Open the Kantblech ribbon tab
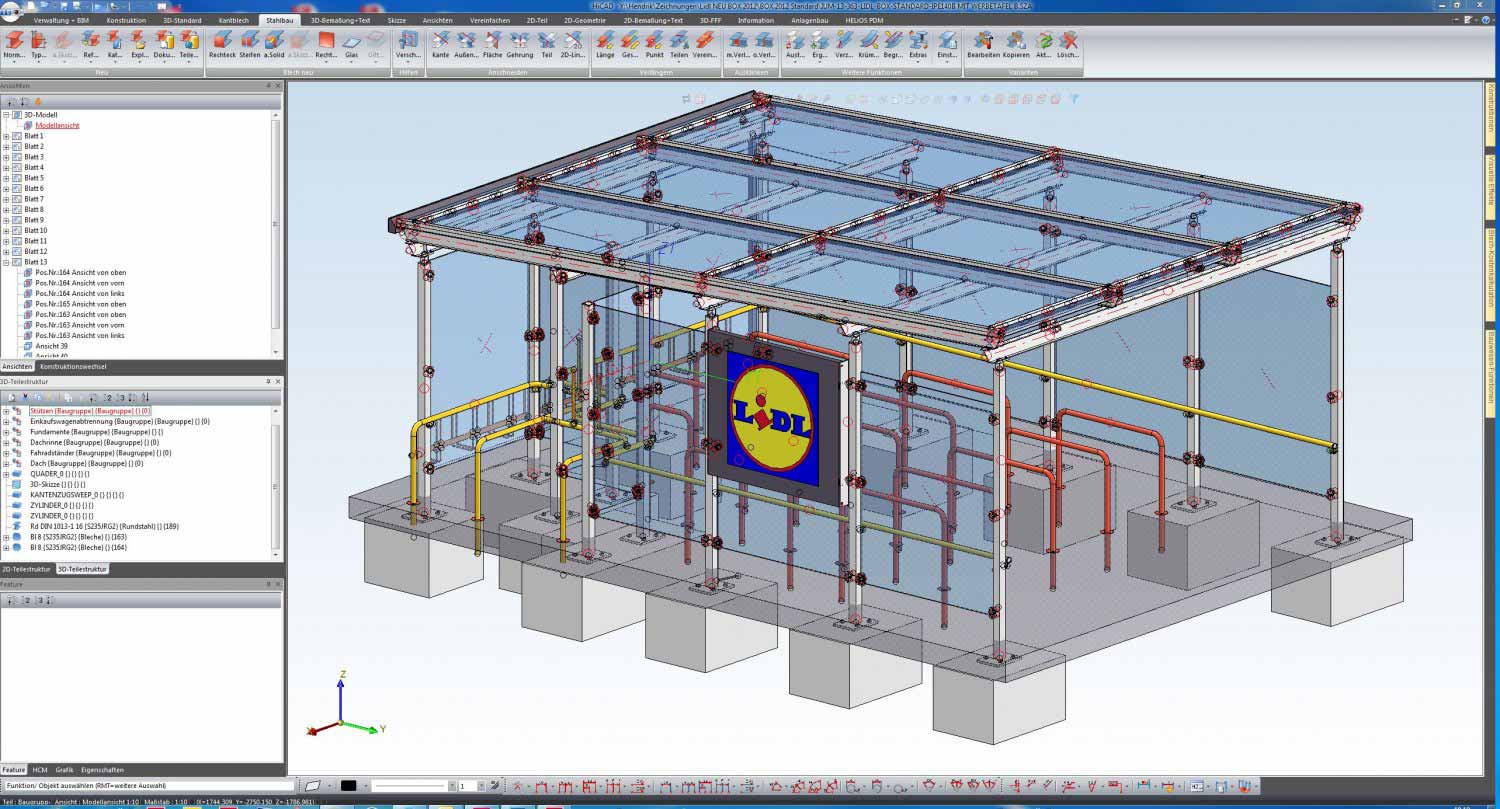1500x809 pixels. click(x=234, y=20)
